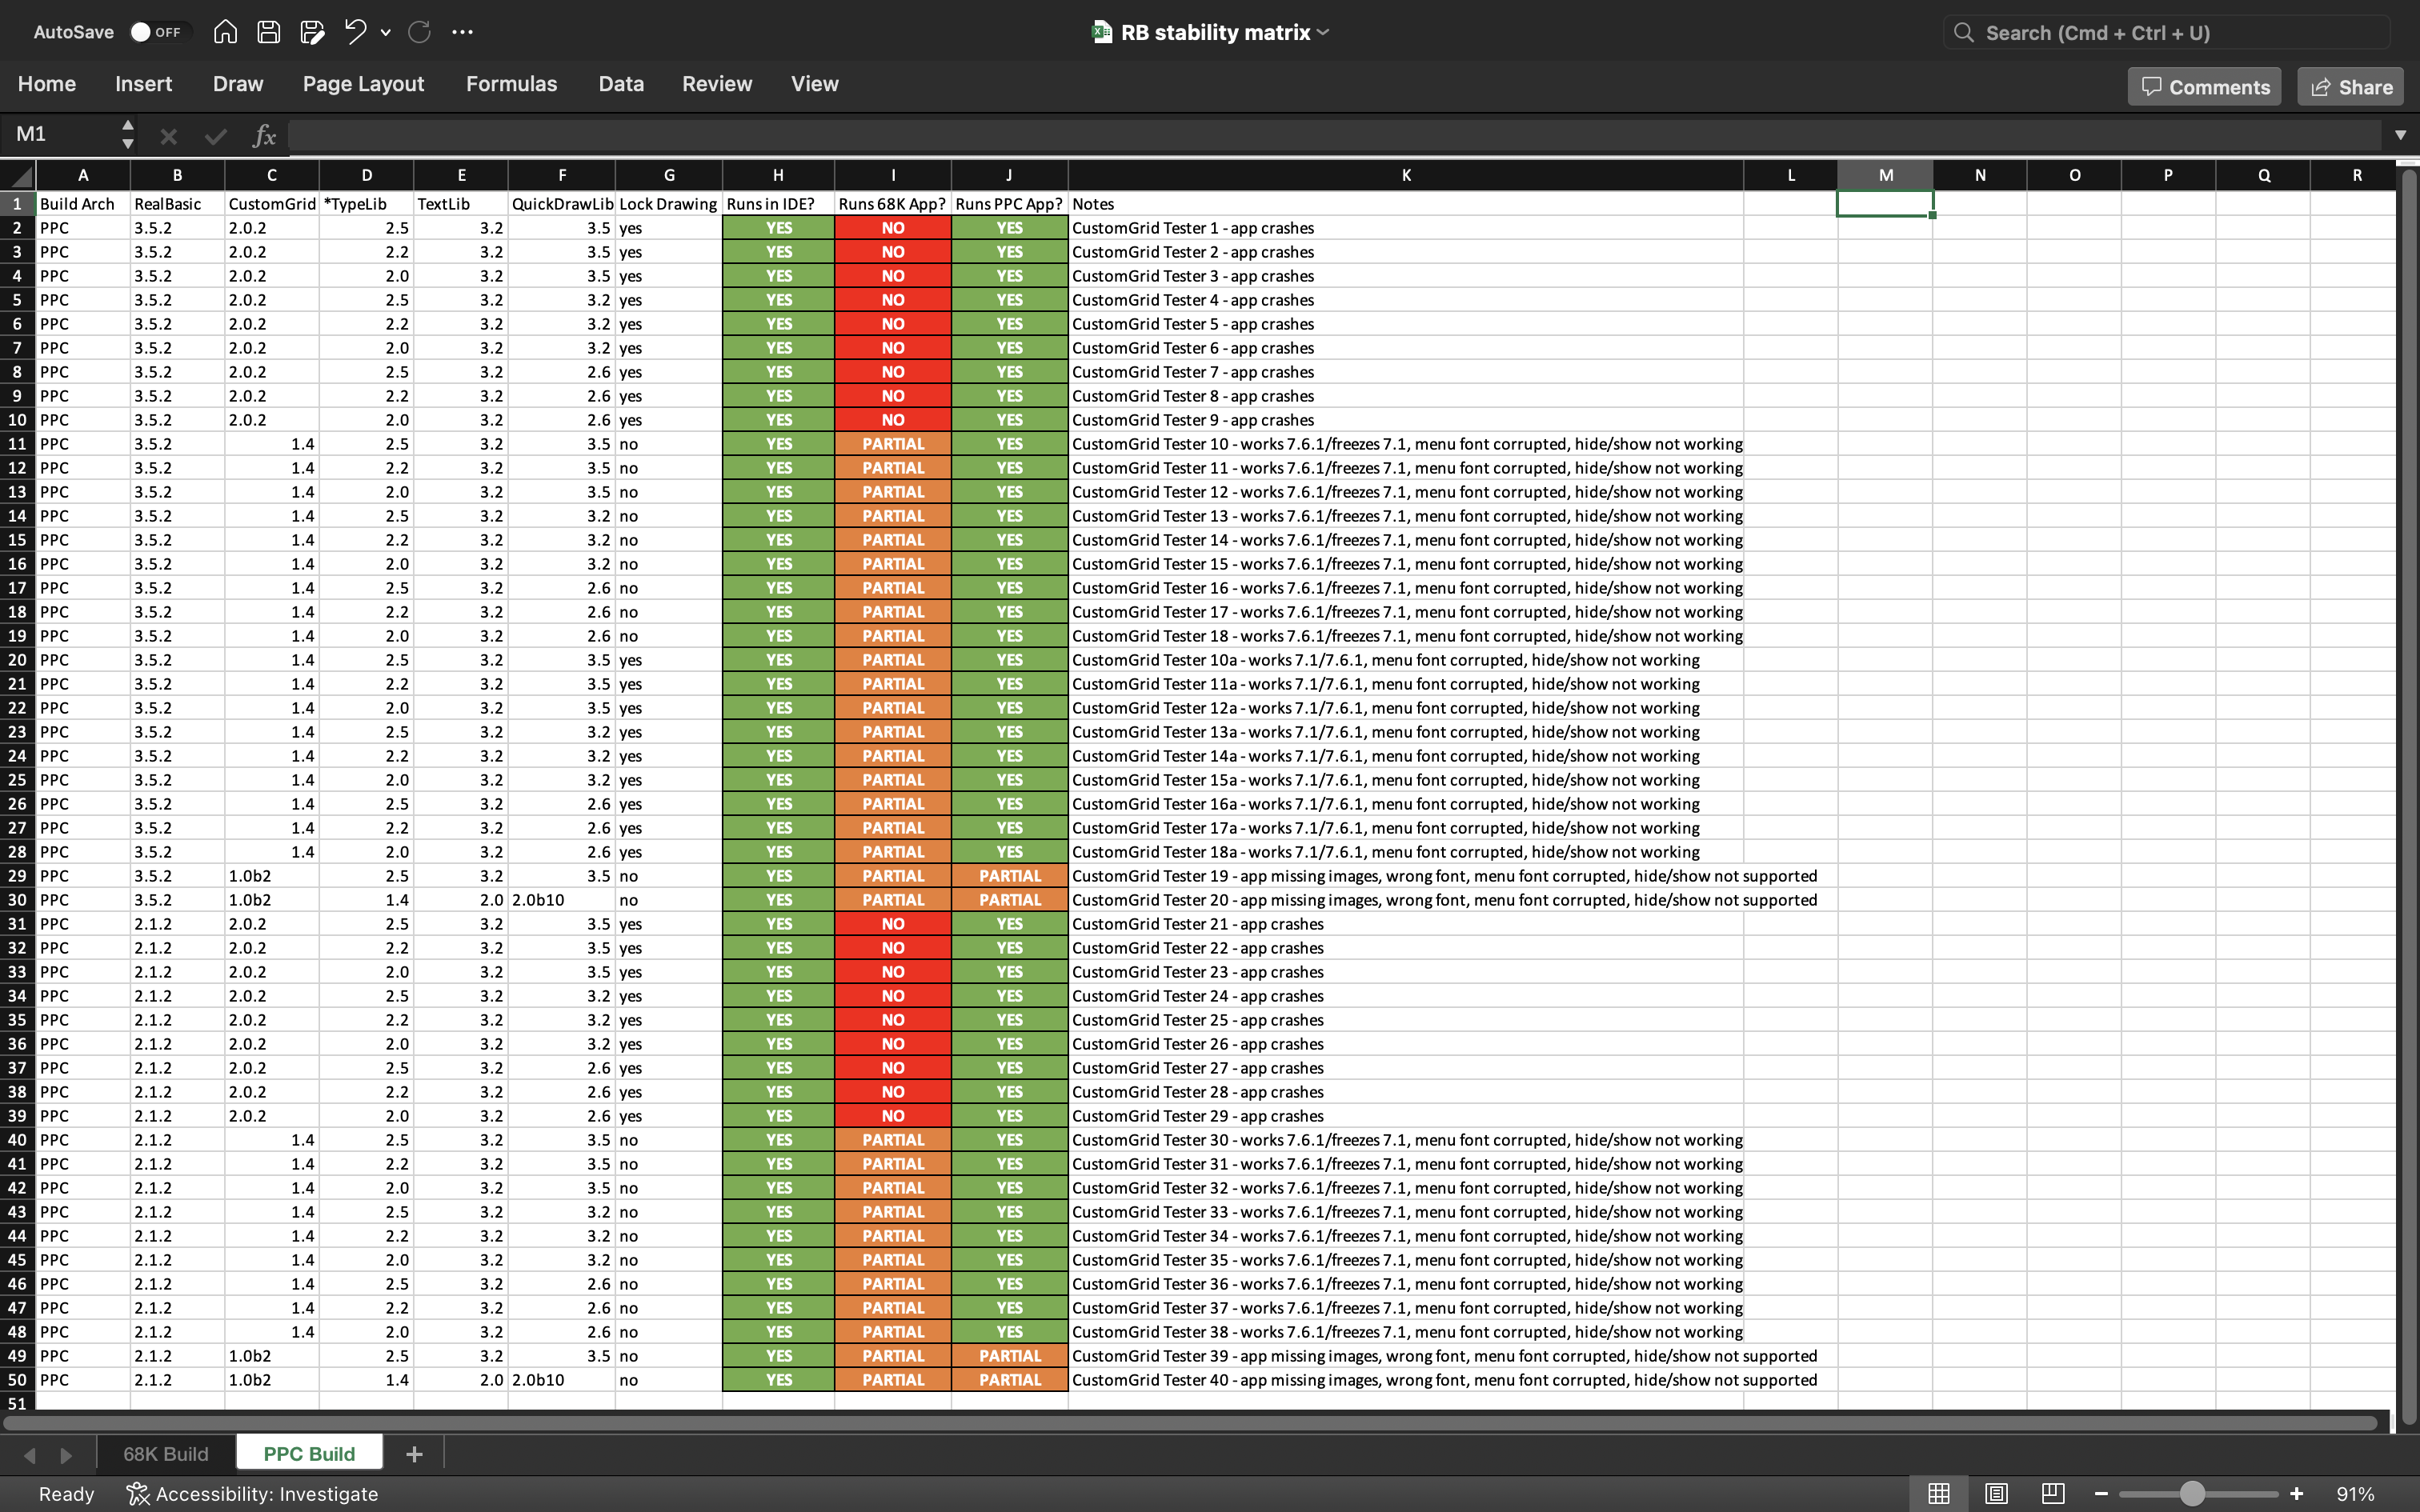
Task: Click the previous sheet navigation arrow
Action: pos(29,1455)
